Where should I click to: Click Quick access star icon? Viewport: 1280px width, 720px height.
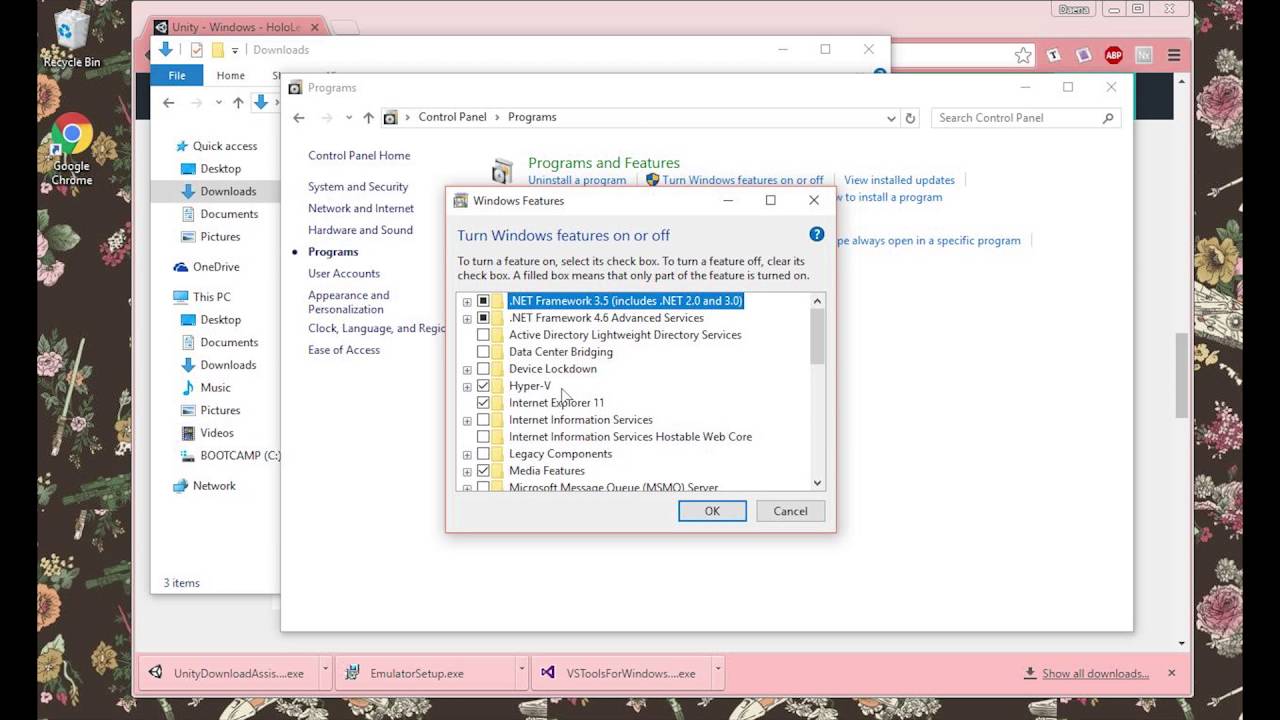coord(181,146)
